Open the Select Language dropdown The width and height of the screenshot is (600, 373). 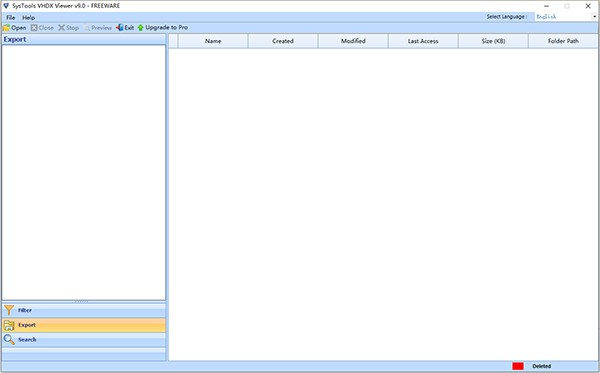(x=566, y=16)
